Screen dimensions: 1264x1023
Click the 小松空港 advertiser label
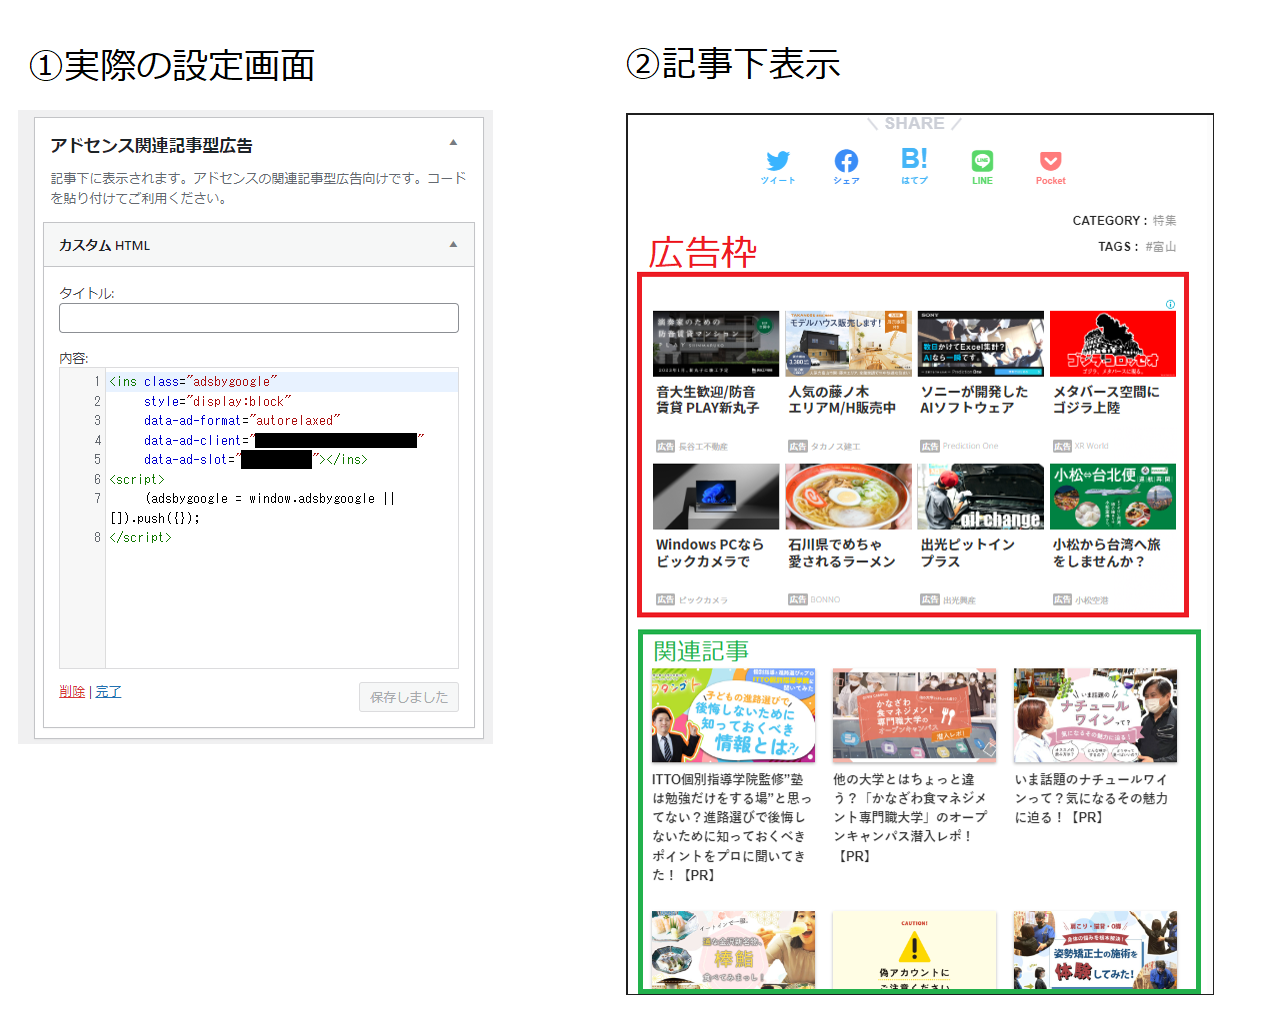coord(1091,600)
